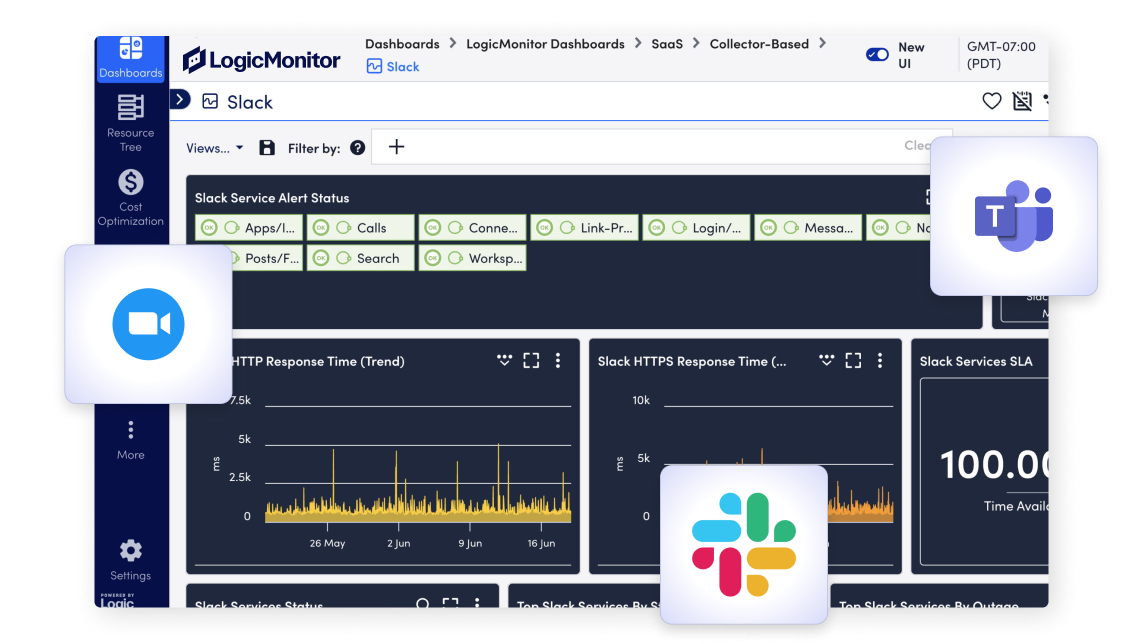Open the Resource Tree sidebar item

coord(130,123)
